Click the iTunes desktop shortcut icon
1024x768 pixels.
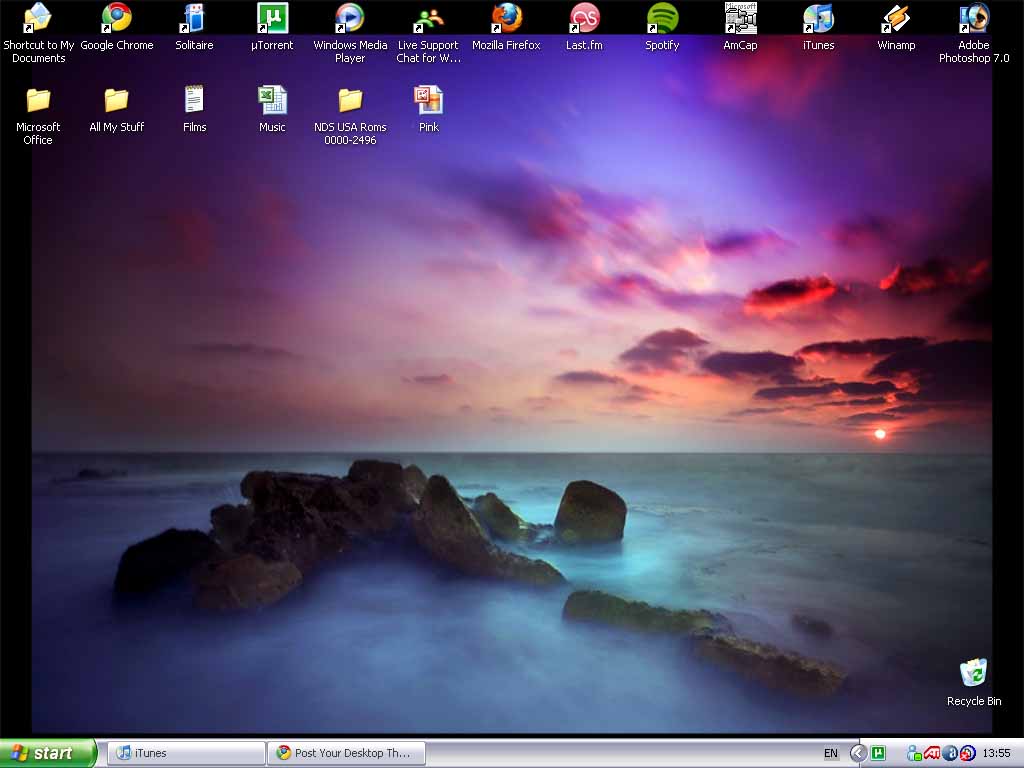[x=818, y=18]
